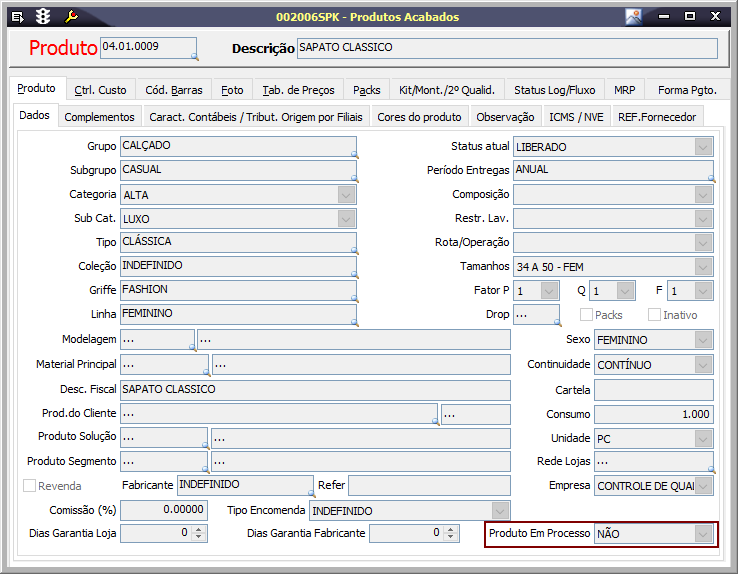Select the Observação sub-tab
This screenshot has height=574, width=738.
pos(505,117)
